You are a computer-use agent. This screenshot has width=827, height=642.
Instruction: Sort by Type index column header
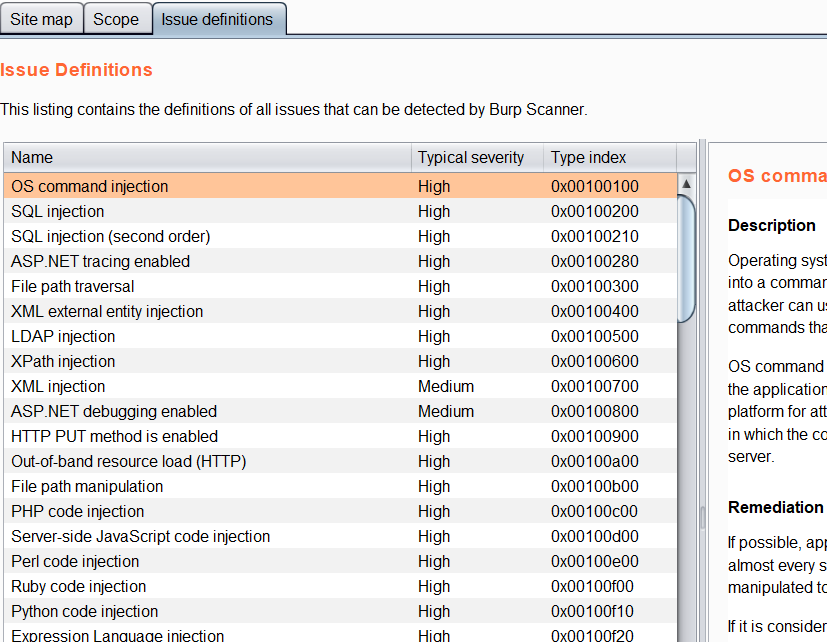coord(610,157)
